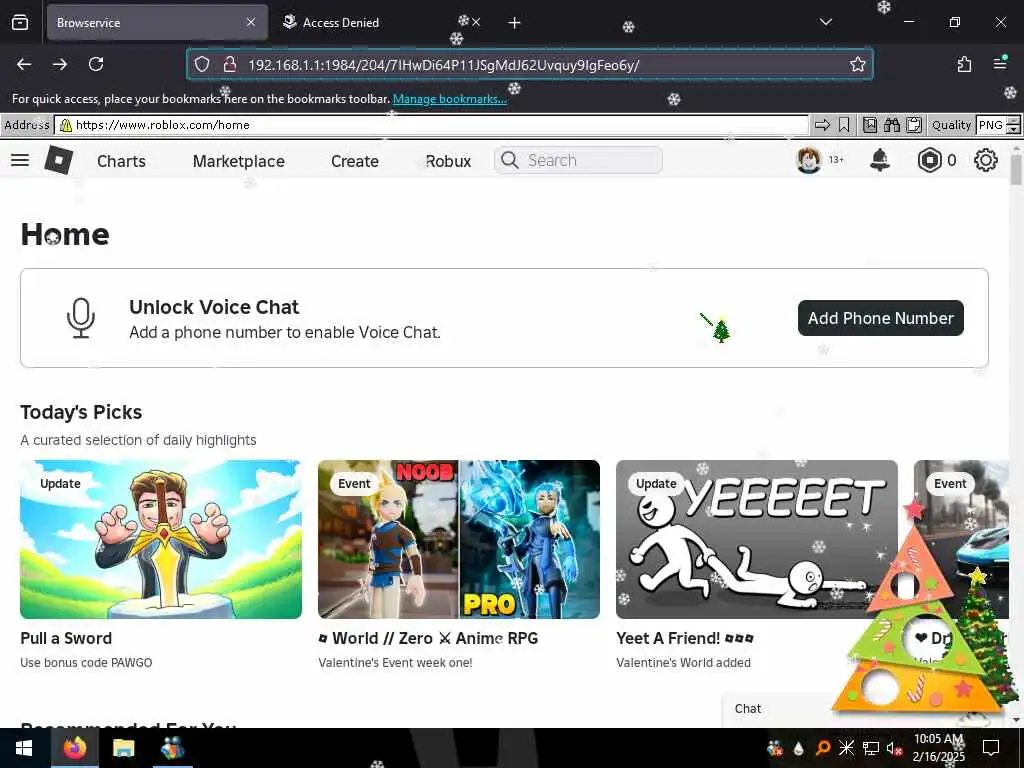Click the Today's Picks heading
Image resolution: width=1024 pixels, height=768 pixels.
click(81, 412)
